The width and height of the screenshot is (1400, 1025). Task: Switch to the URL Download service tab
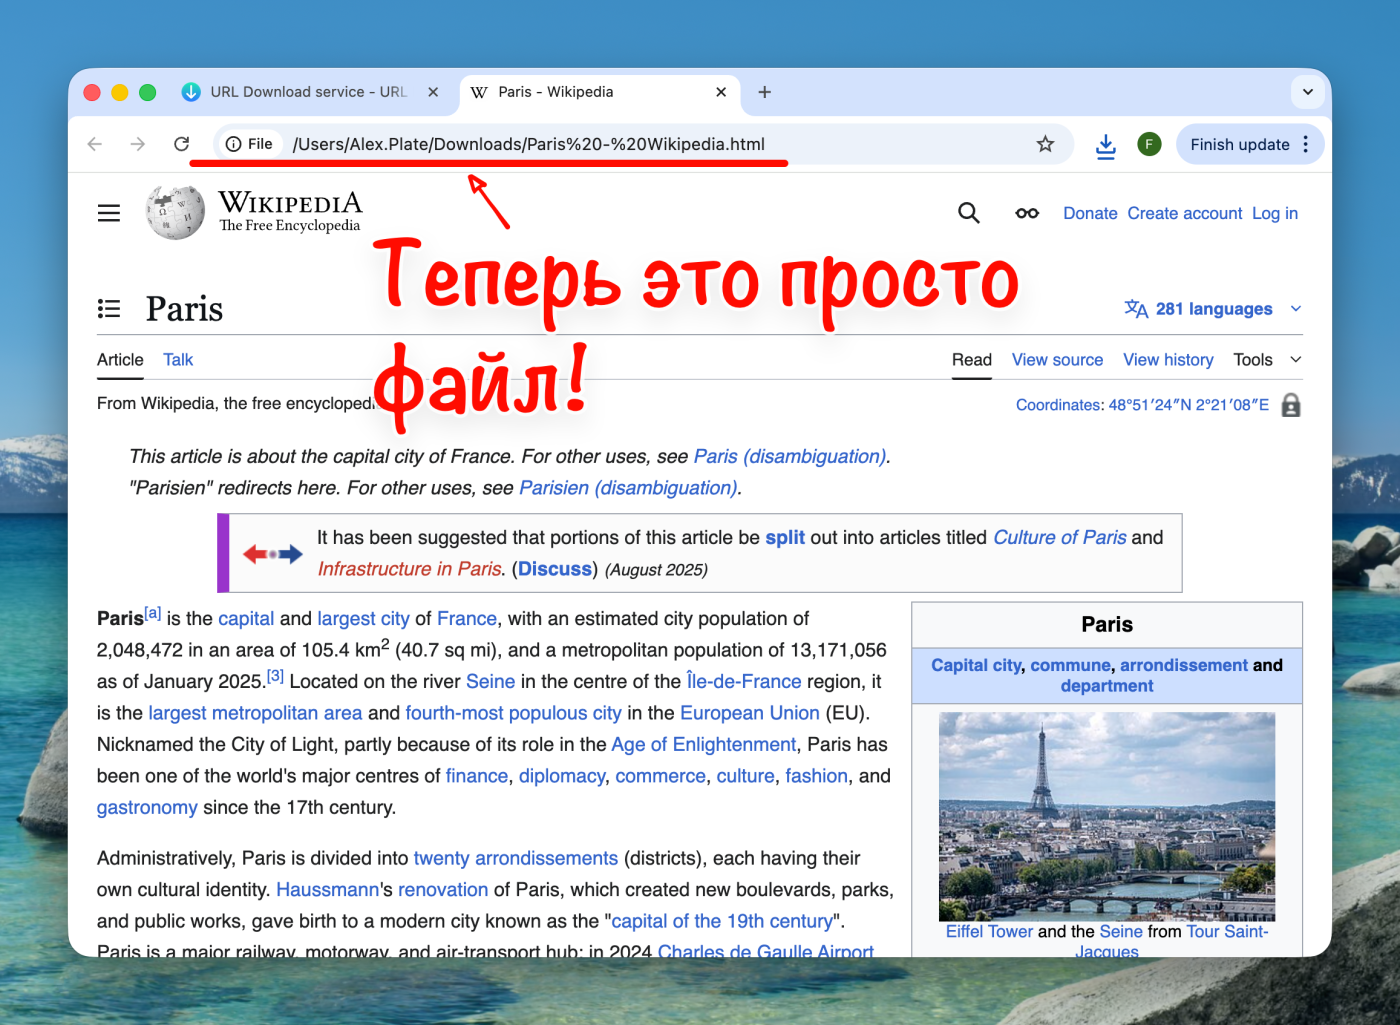300,91
